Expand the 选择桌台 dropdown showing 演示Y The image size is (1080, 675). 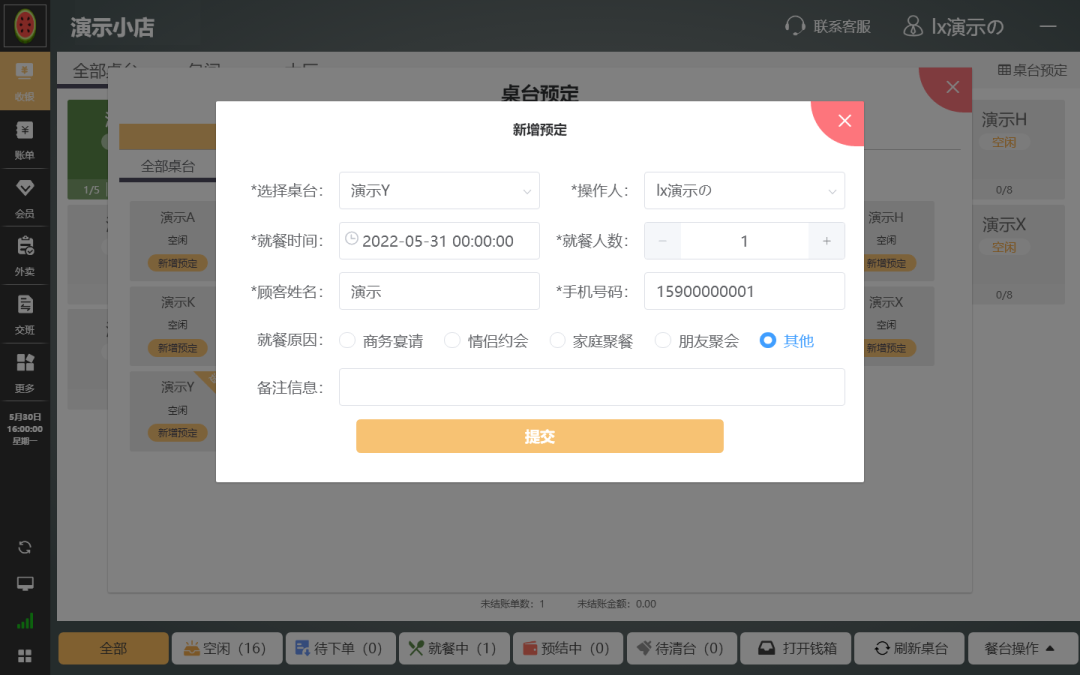coord(439,191)
